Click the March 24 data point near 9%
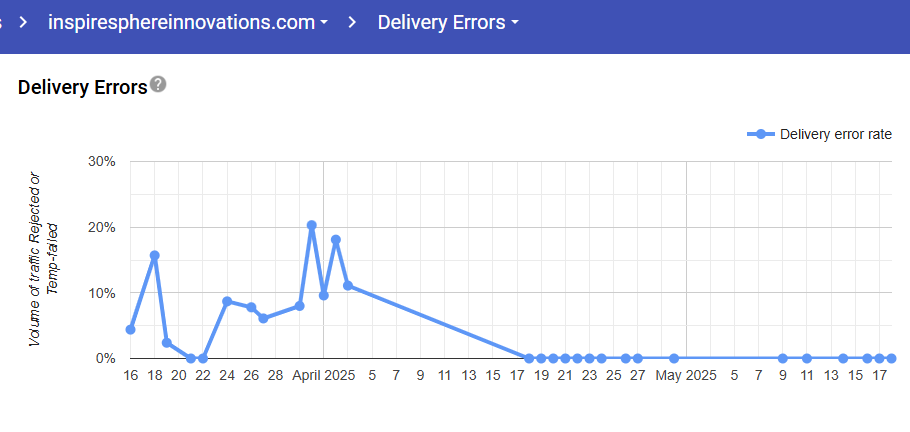The image size is (910, 432). (x=227, y=301)
